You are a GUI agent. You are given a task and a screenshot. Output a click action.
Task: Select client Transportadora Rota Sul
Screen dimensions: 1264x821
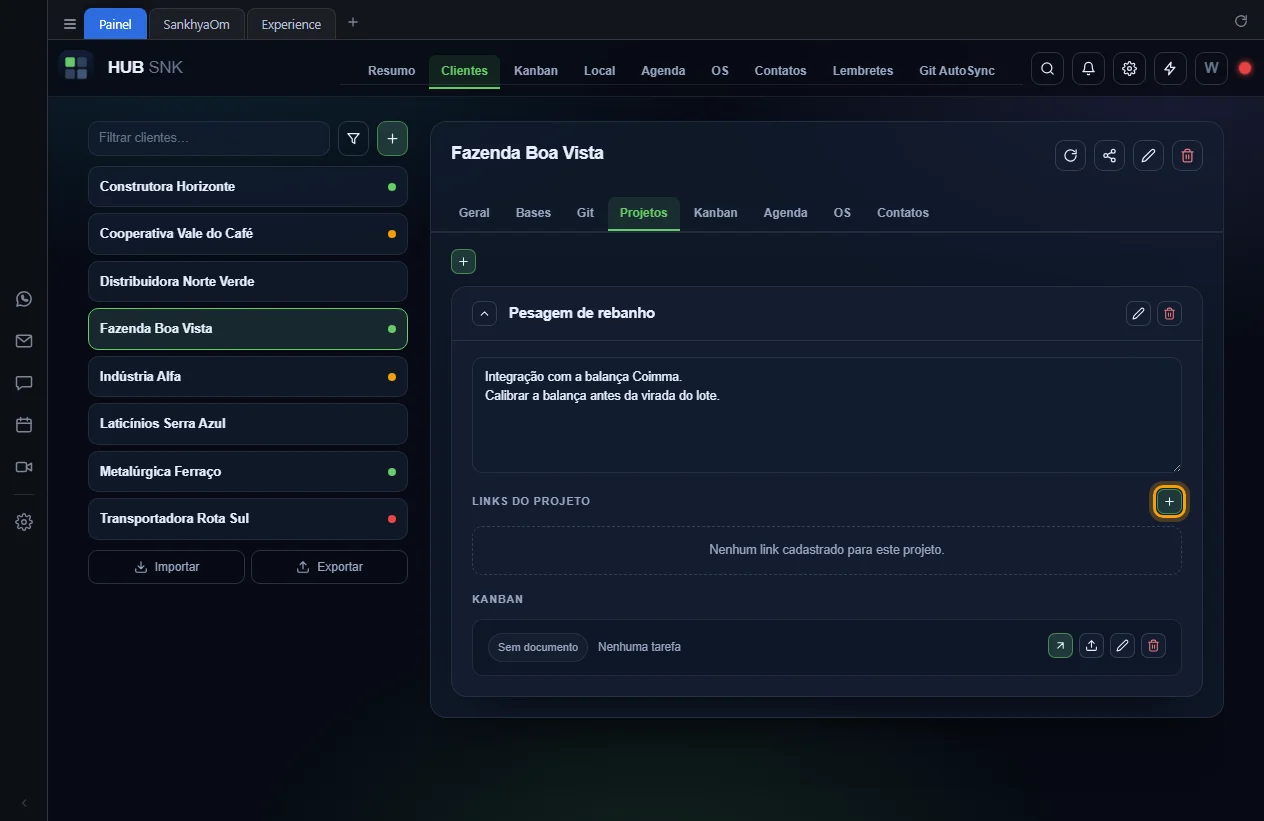(248, 519)
